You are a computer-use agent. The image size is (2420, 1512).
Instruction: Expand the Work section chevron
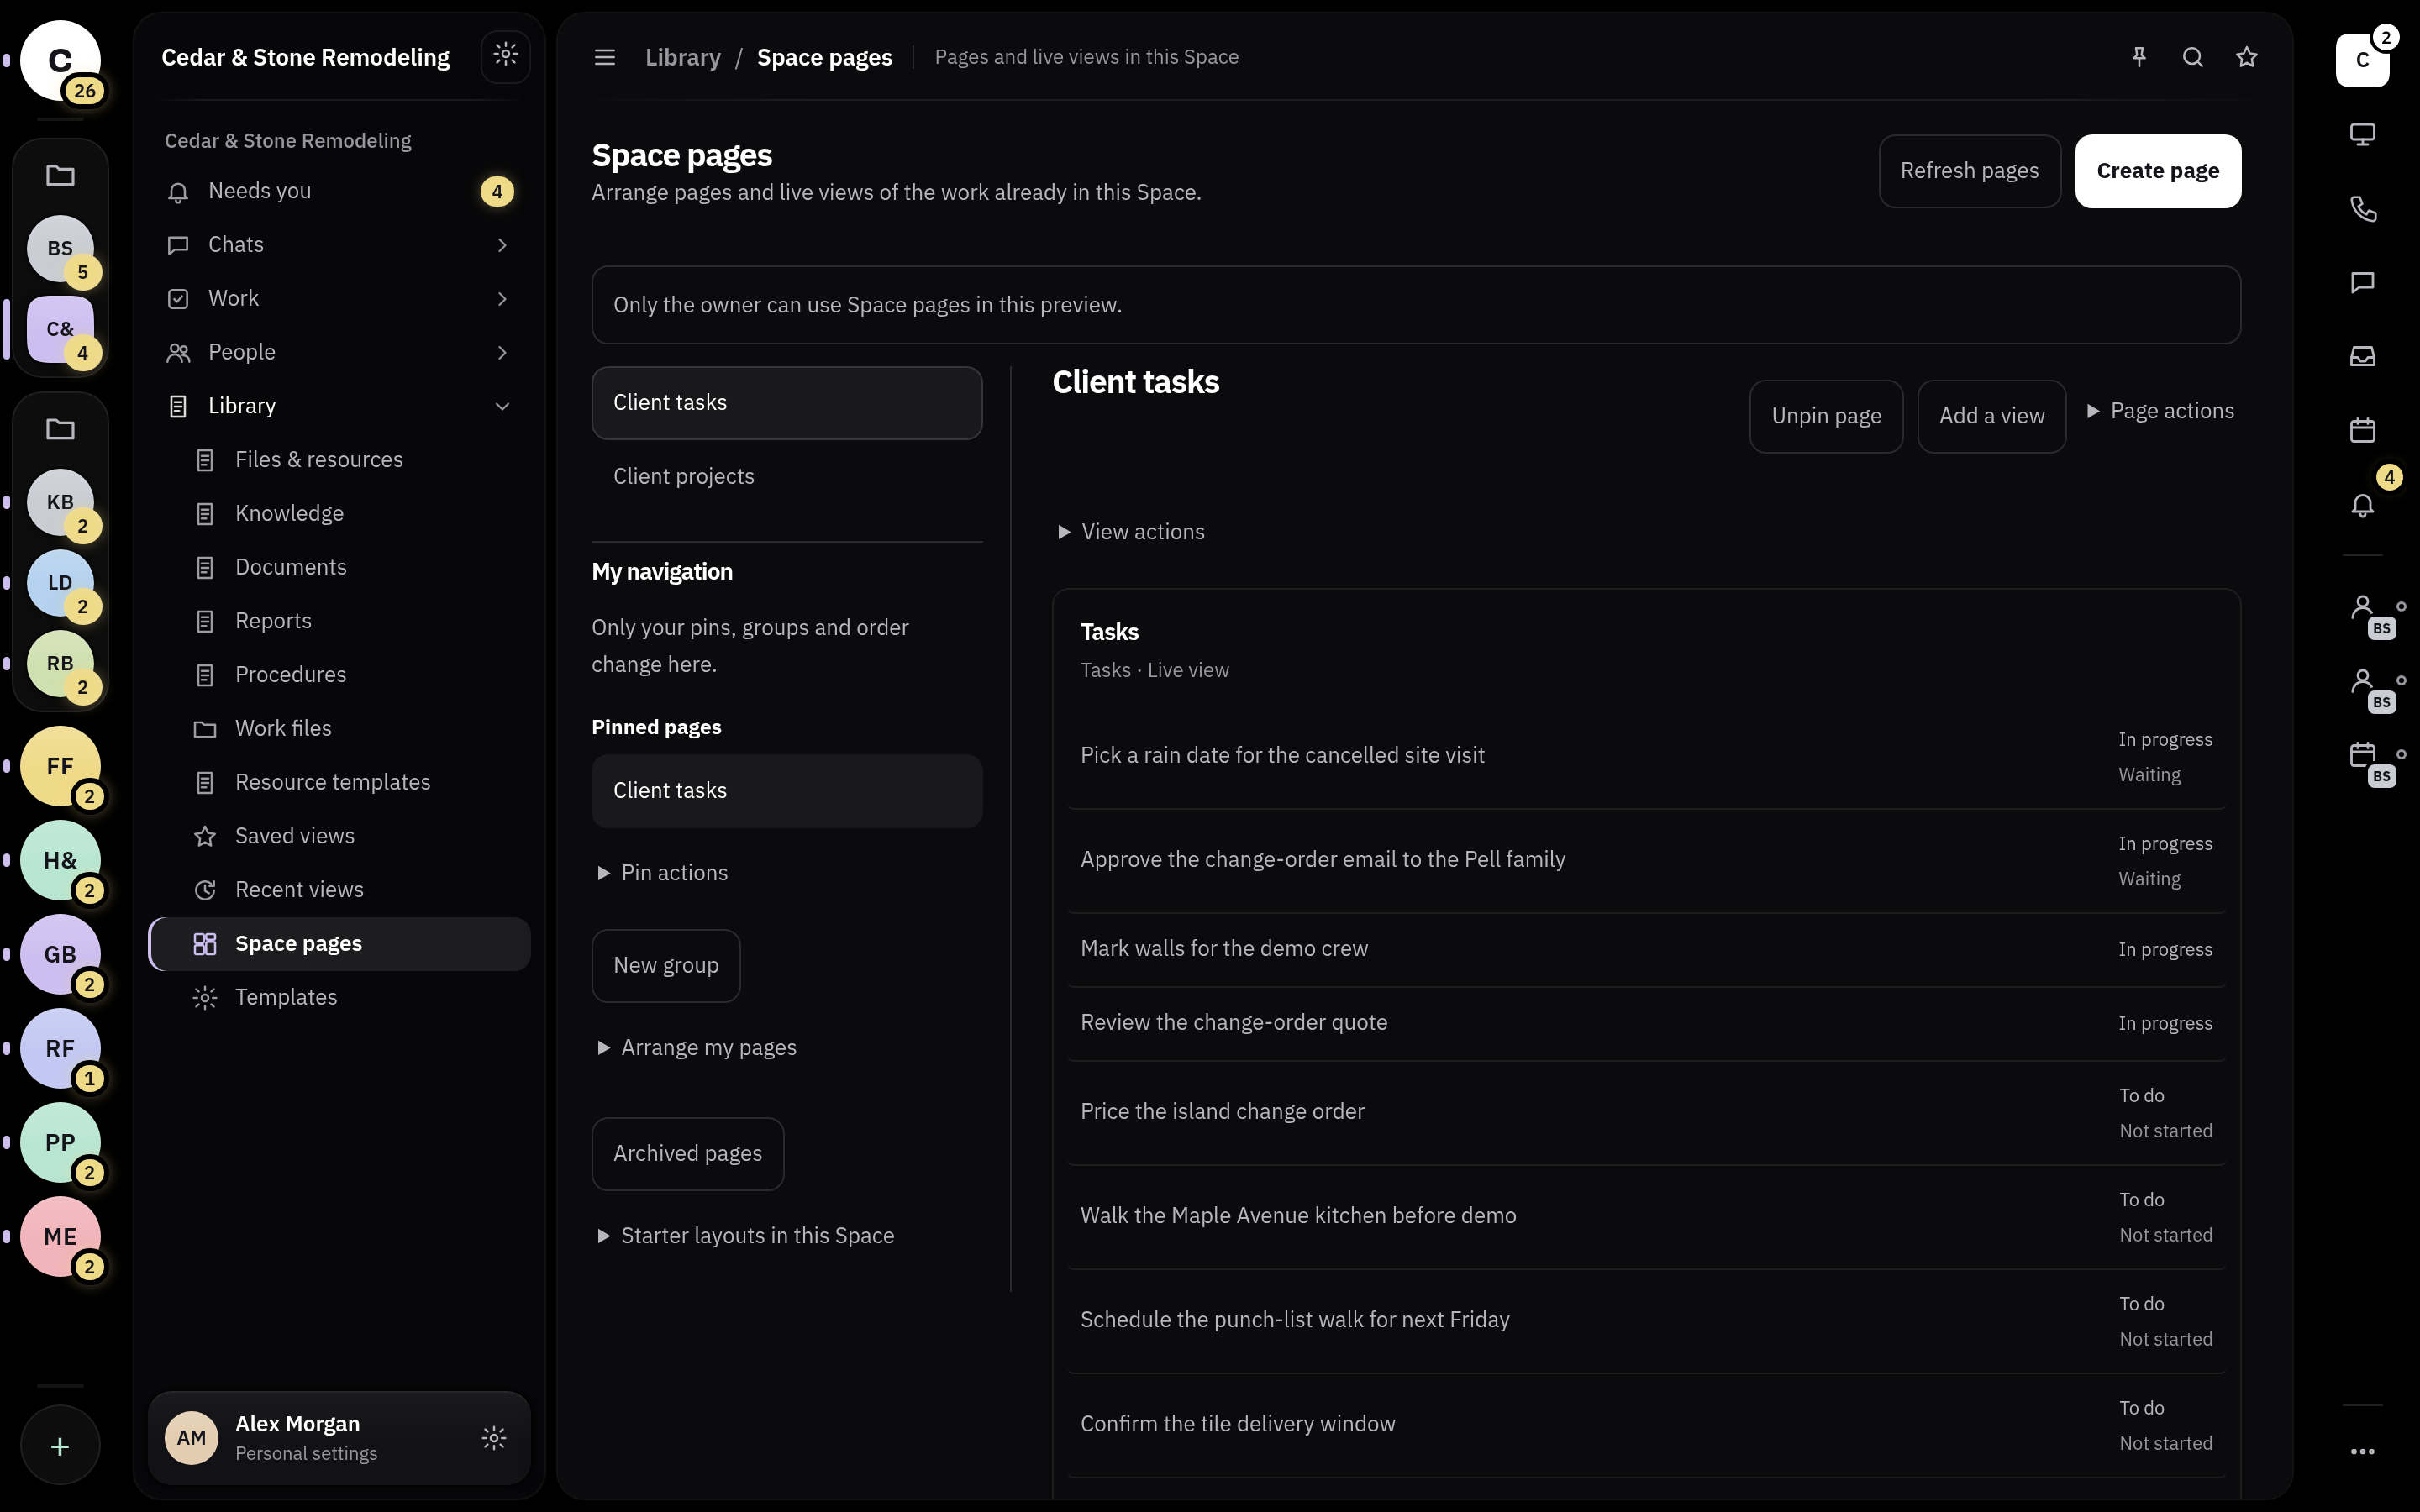tap(502, 299)
